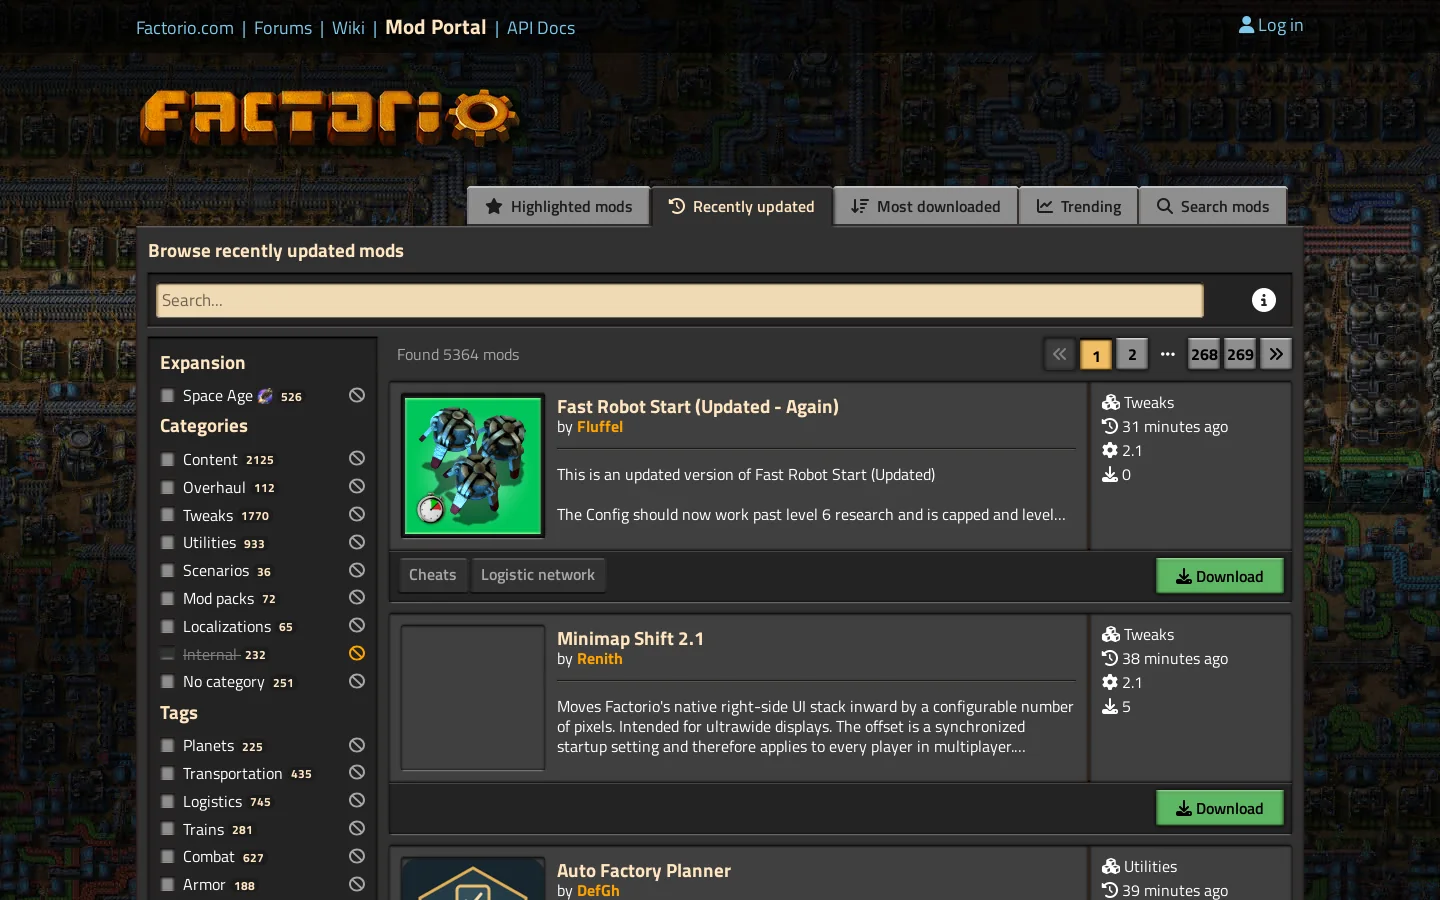1440x900 pixels.
Task: Tick the Planets tag checkbox
Action: coord(168,746)
